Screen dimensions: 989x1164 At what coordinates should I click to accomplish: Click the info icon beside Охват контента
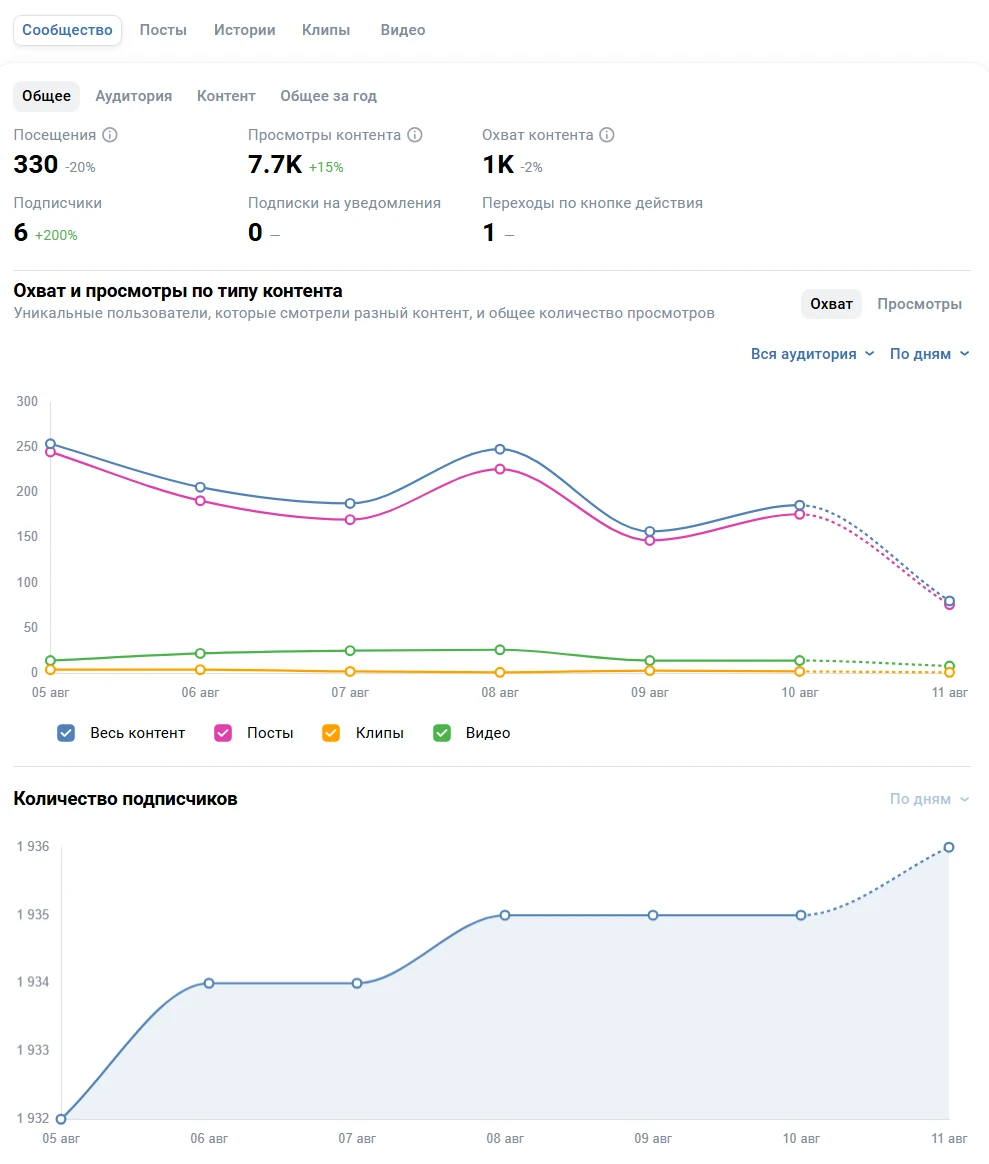[607, 135]
